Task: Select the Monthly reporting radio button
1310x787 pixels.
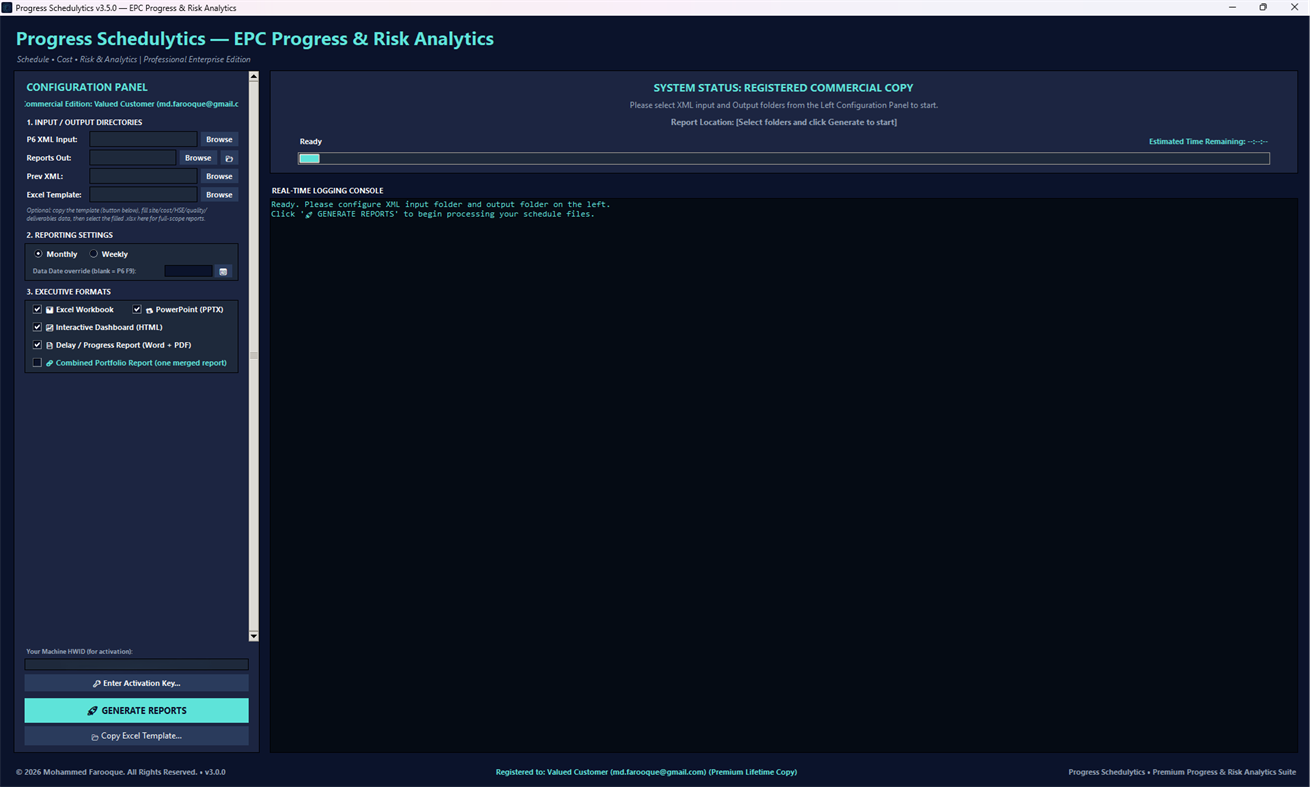Action: pos(39,254)
